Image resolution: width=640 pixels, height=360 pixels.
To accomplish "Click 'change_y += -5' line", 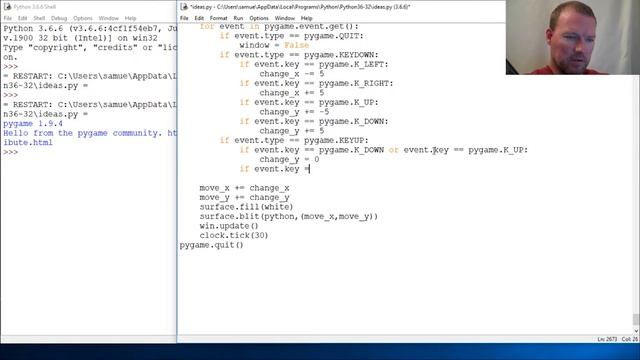I will point(294,112).
